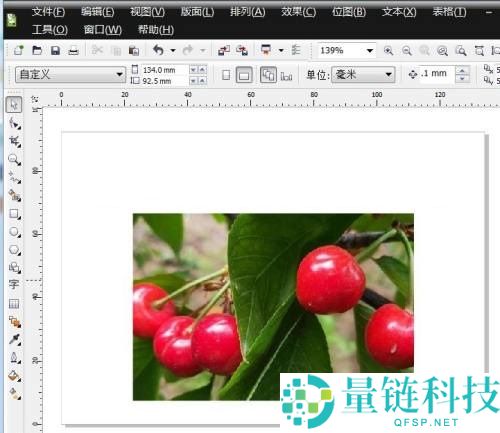Image resolution: width=500 pixels, height=433 pixels.
Task: Click the Export icon
Action: pyautogui.click(x=242, y=50)
